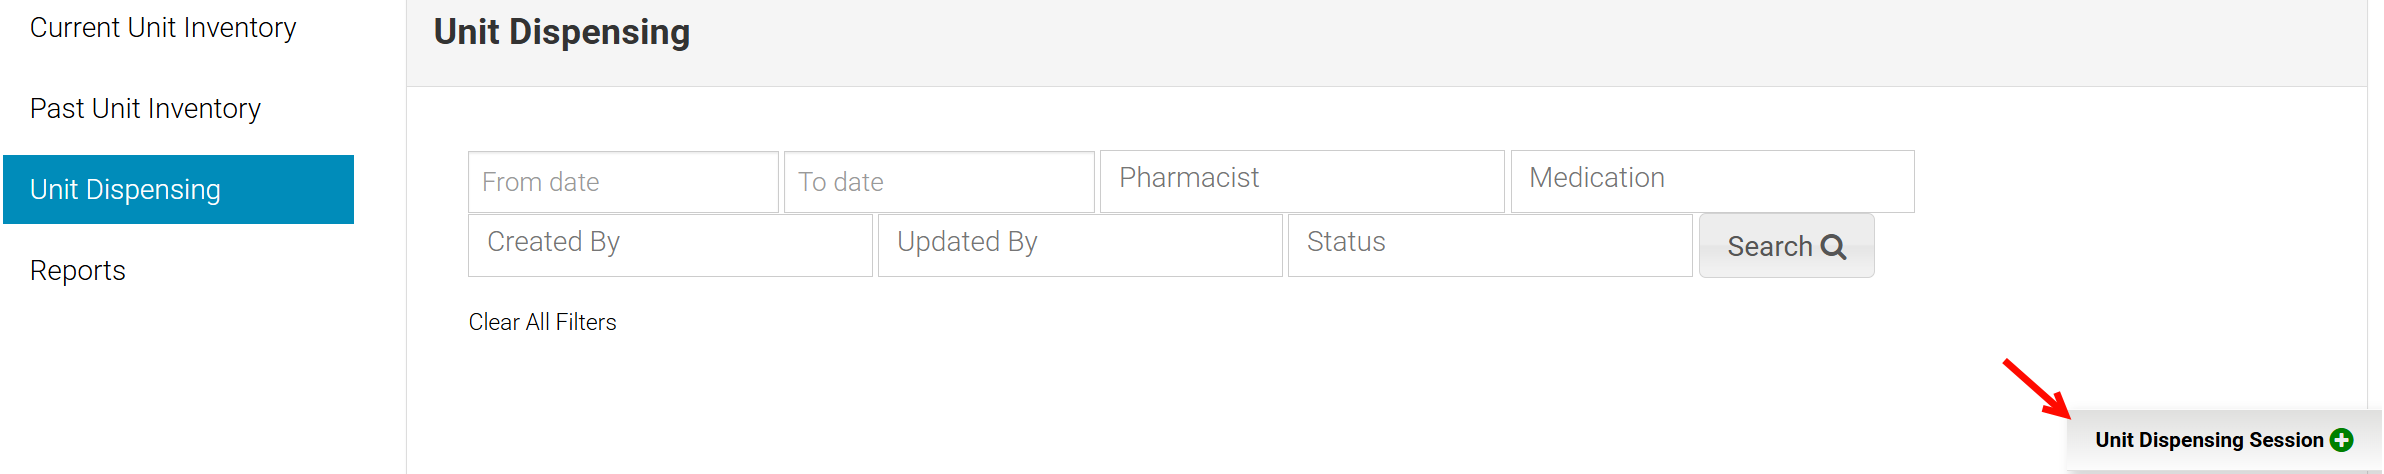The width and height of the screenshot is (2384, 474).
Task: Focus the To date field
Action: 938,182
